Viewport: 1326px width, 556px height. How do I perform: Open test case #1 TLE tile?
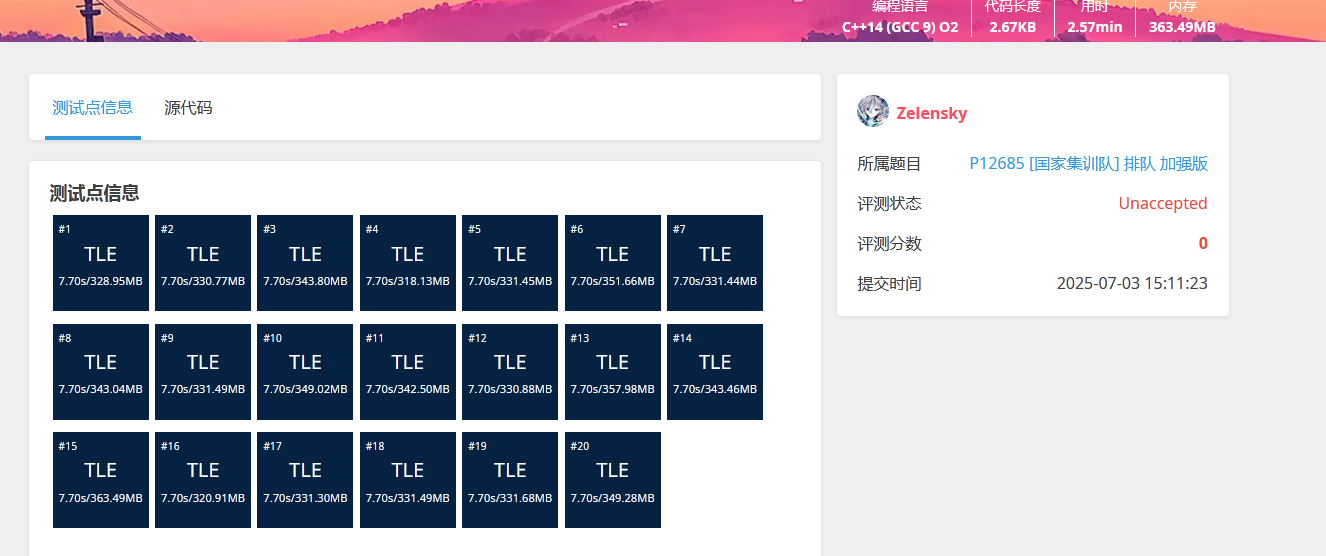point(101,263)
